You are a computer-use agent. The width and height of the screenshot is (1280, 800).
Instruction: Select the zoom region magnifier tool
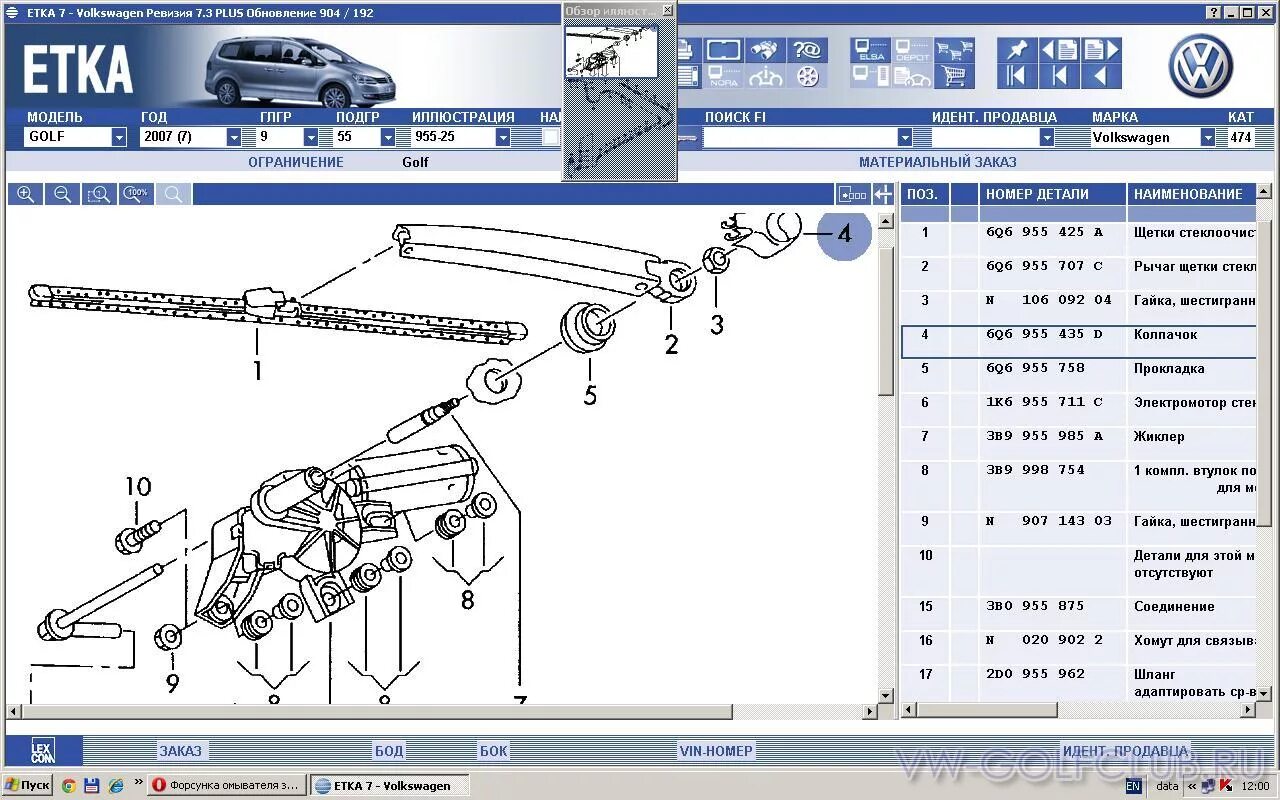[99, 194]
